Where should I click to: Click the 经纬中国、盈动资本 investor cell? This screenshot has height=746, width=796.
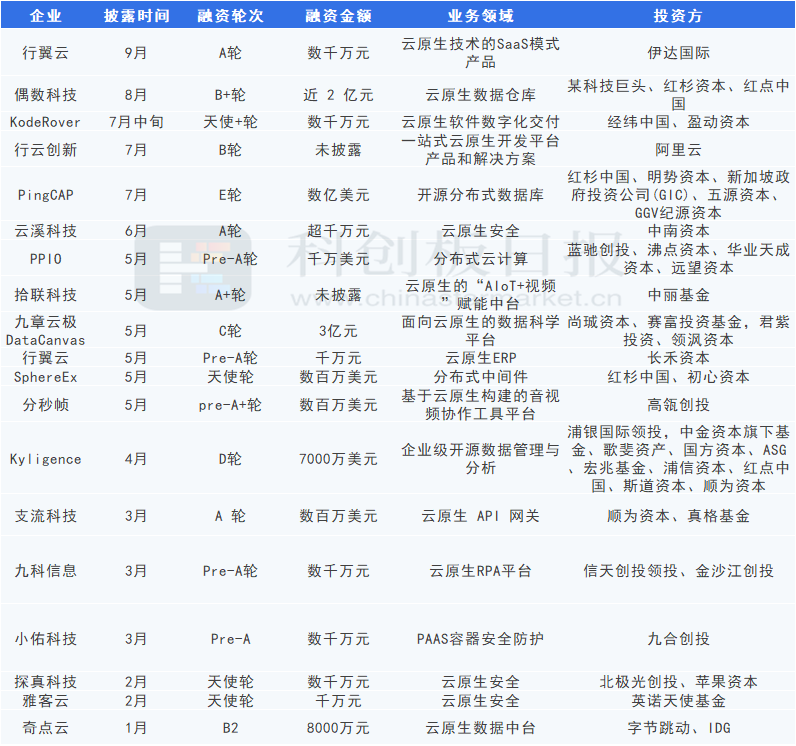[x=678, y=122]
